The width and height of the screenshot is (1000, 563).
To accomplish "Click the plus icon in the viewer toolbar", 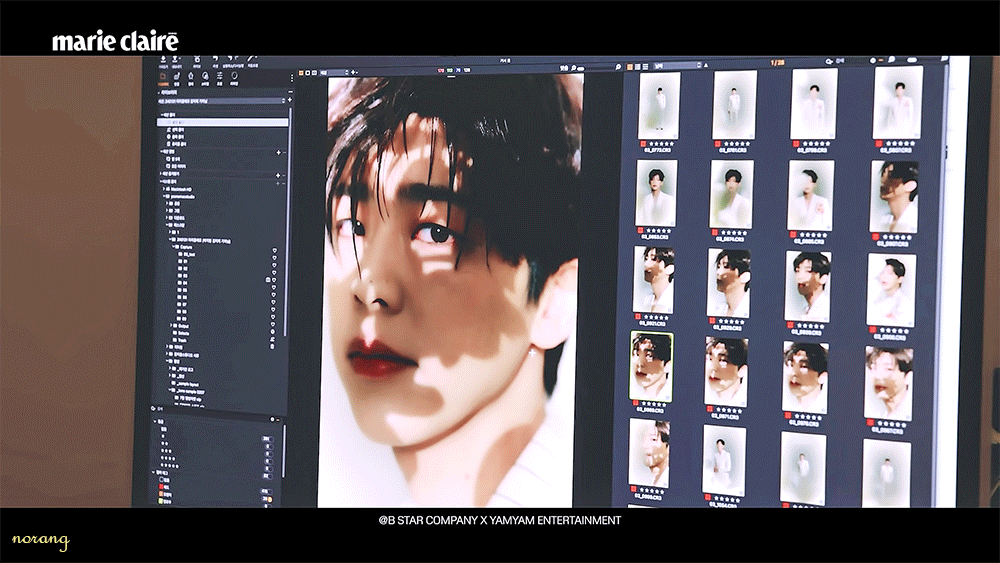I will [x=353, y=73].
